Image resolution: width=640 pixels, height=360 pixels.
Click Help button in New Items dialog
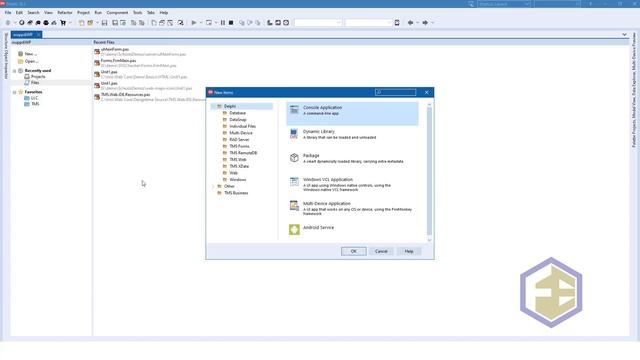(x=409, y=251)
